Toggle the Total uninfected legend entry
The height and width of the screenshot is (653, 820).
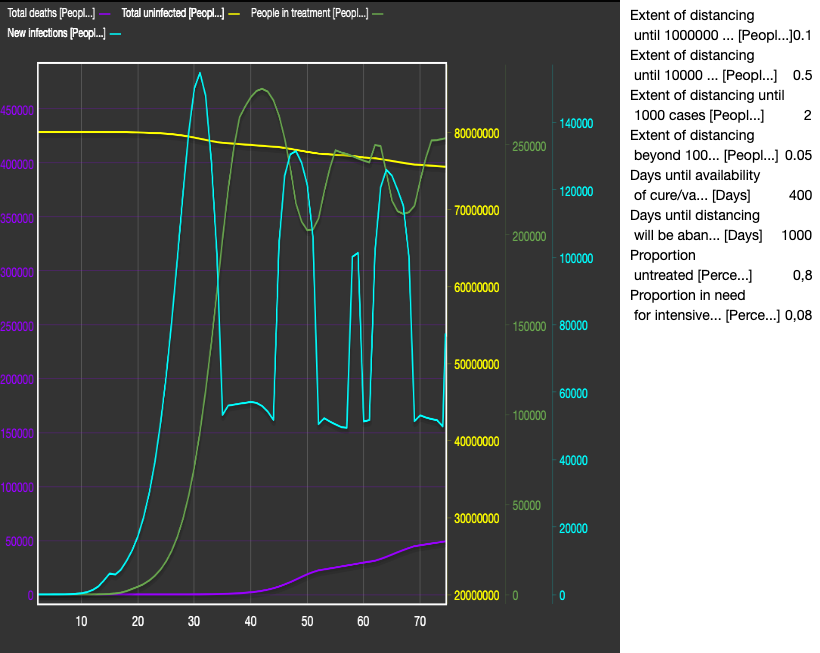pos(180,13)
